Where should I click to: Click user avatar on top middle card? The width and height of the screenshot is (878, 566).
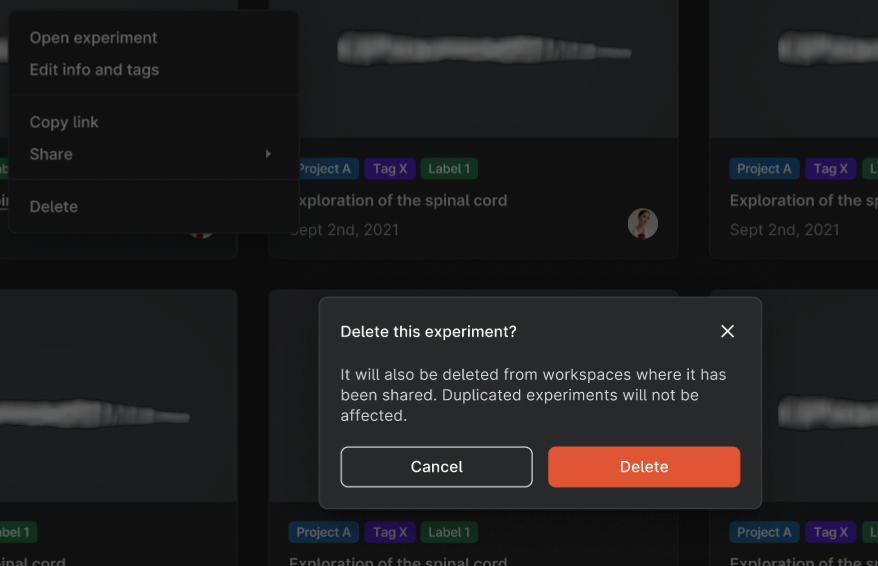(642, 224)
